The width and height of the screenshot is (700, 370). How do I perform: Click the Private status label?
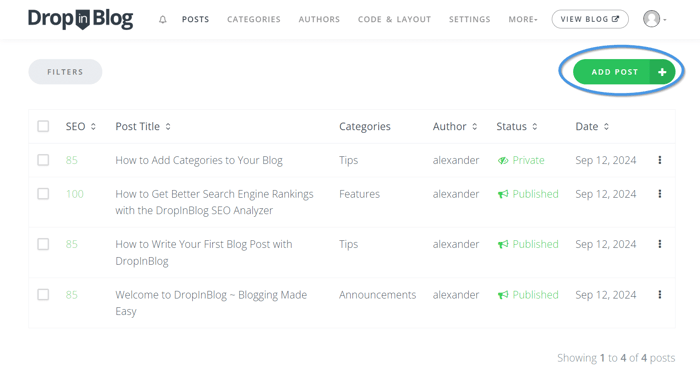point(528,160)
